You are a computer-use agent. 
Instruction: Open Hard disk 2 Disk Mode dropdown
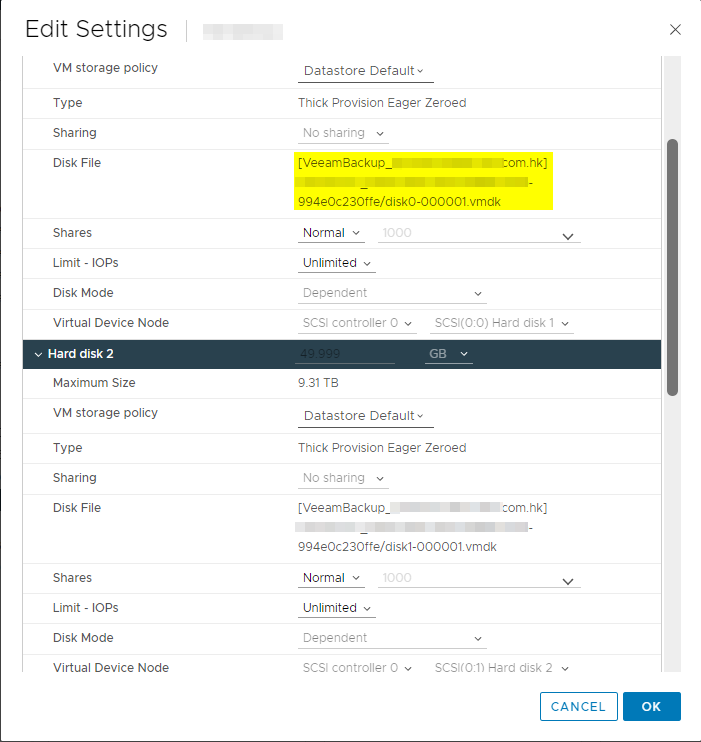point(393,638)
